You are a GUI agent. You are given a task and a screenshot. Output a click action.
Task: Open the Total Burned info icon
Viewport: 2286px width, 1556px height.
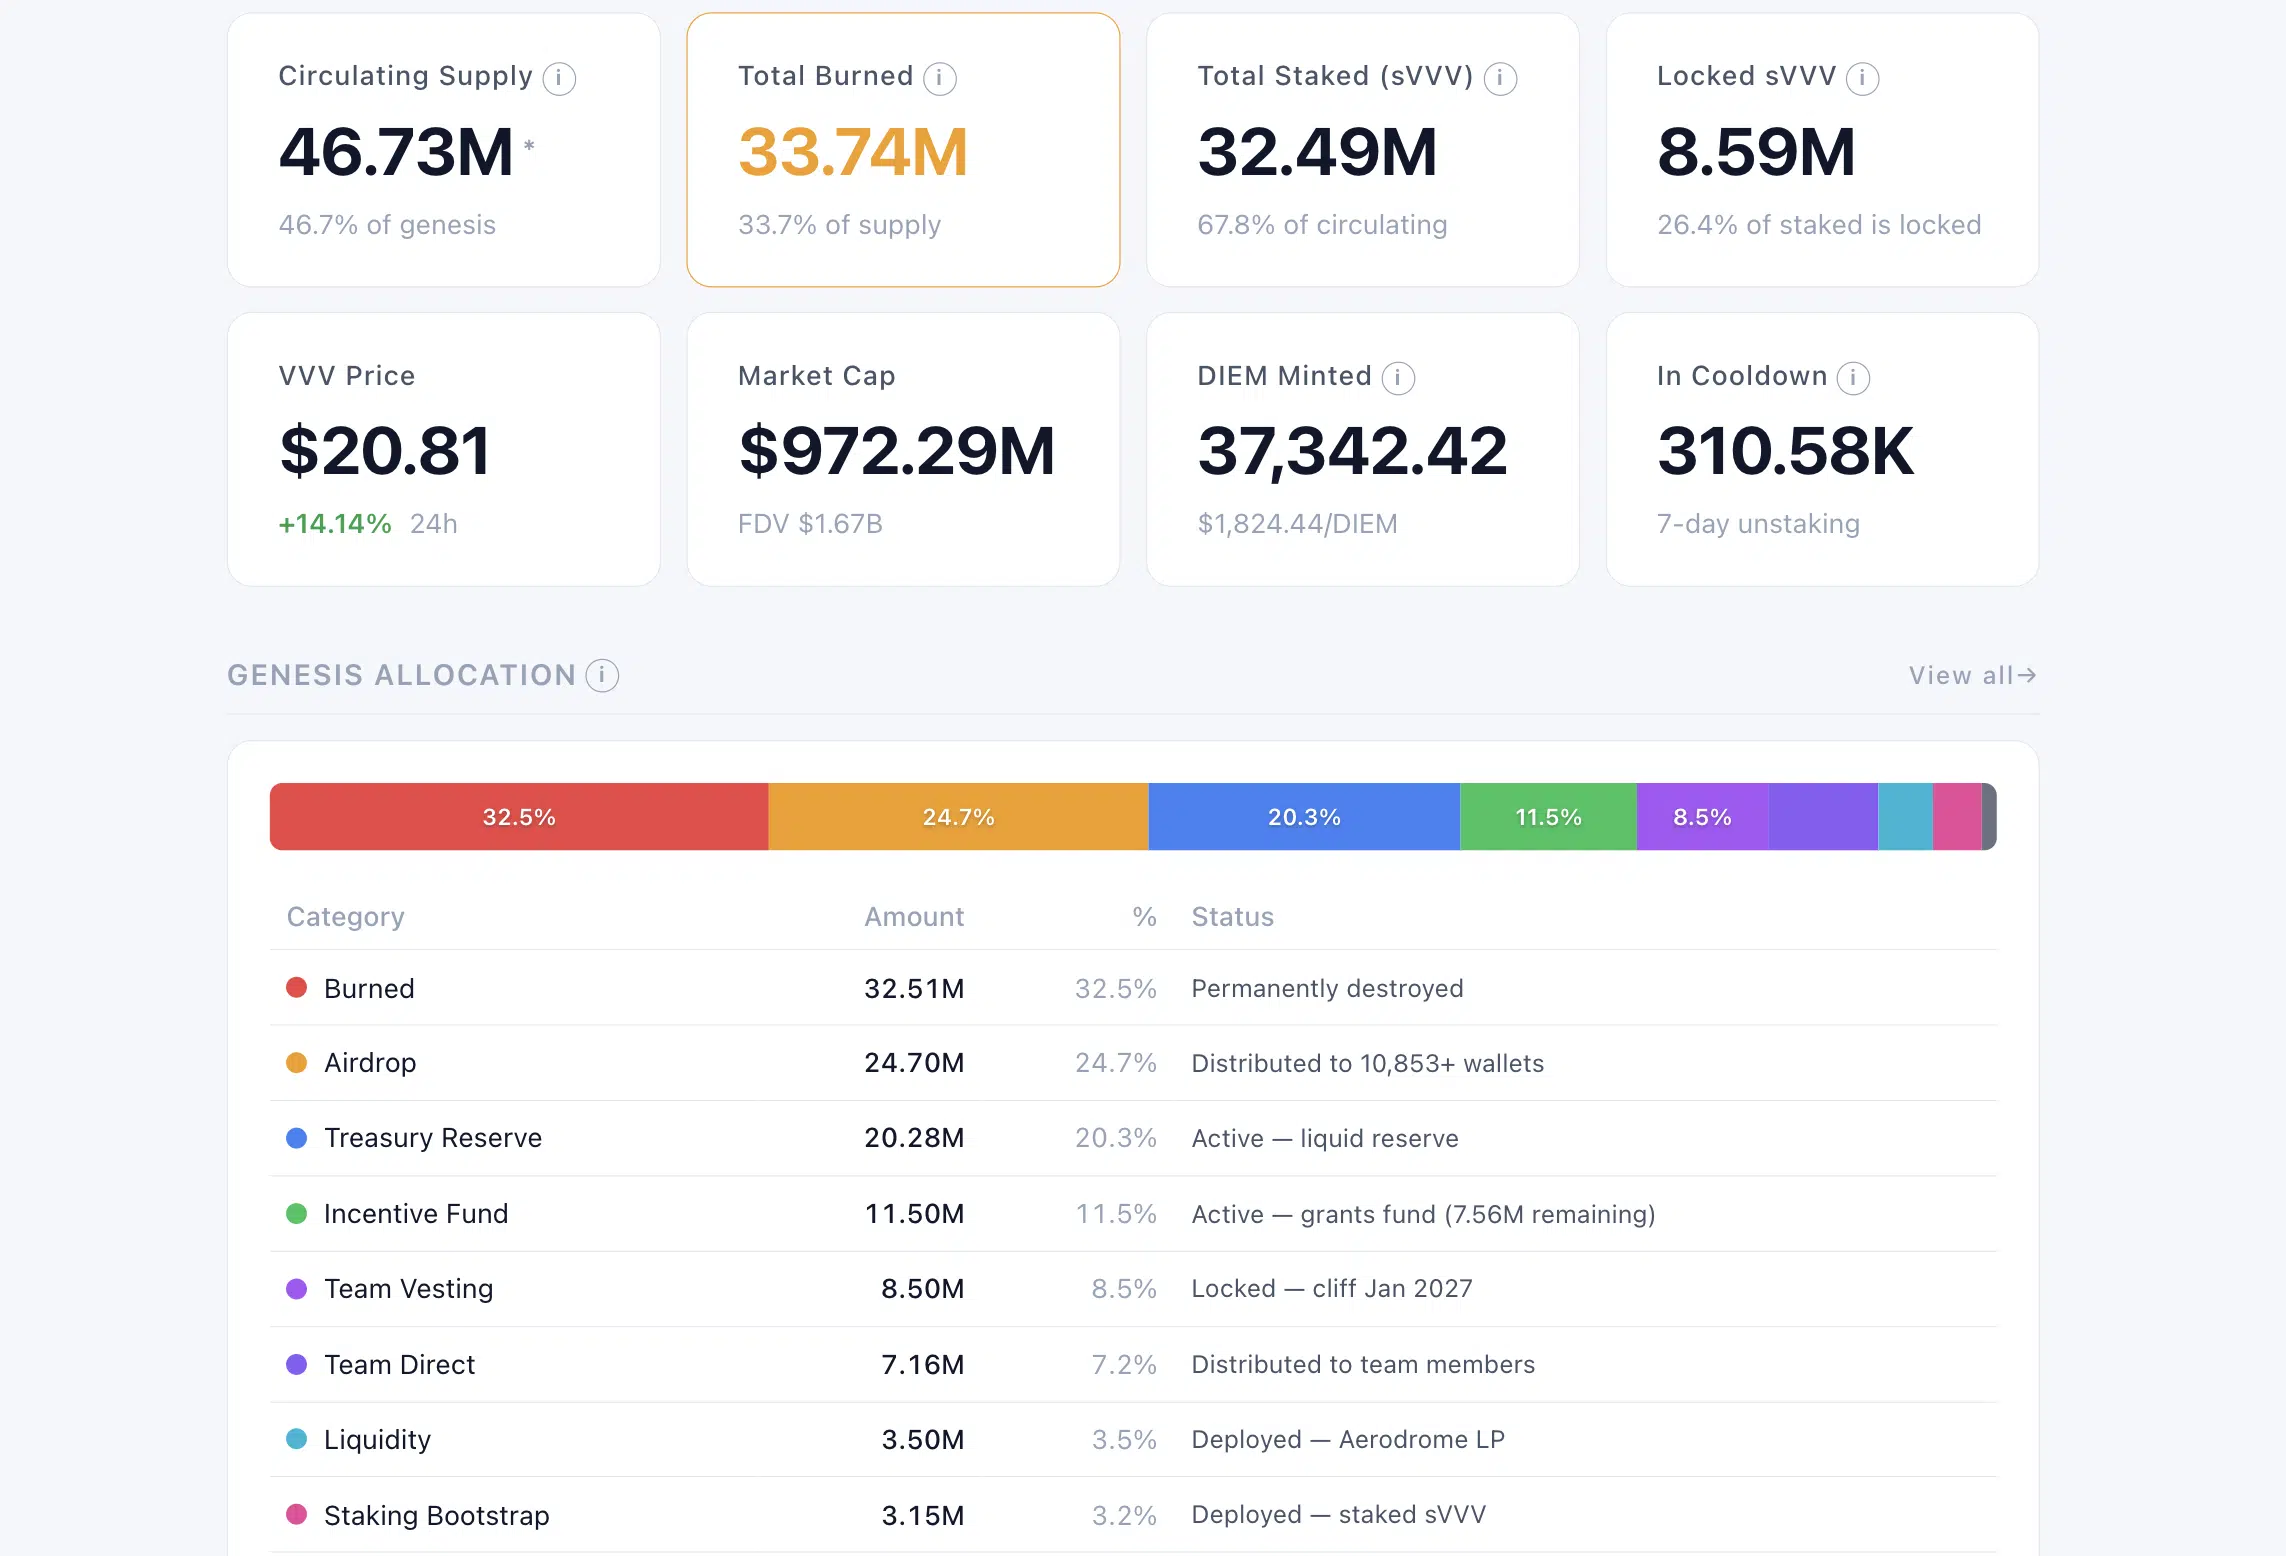click(x=939, y=78)
